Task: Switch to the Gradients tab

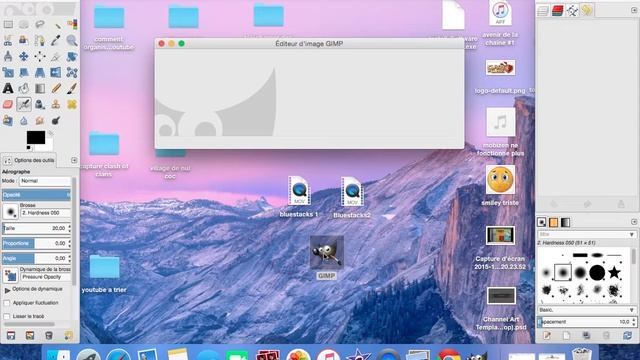Action: click(565, 222)
